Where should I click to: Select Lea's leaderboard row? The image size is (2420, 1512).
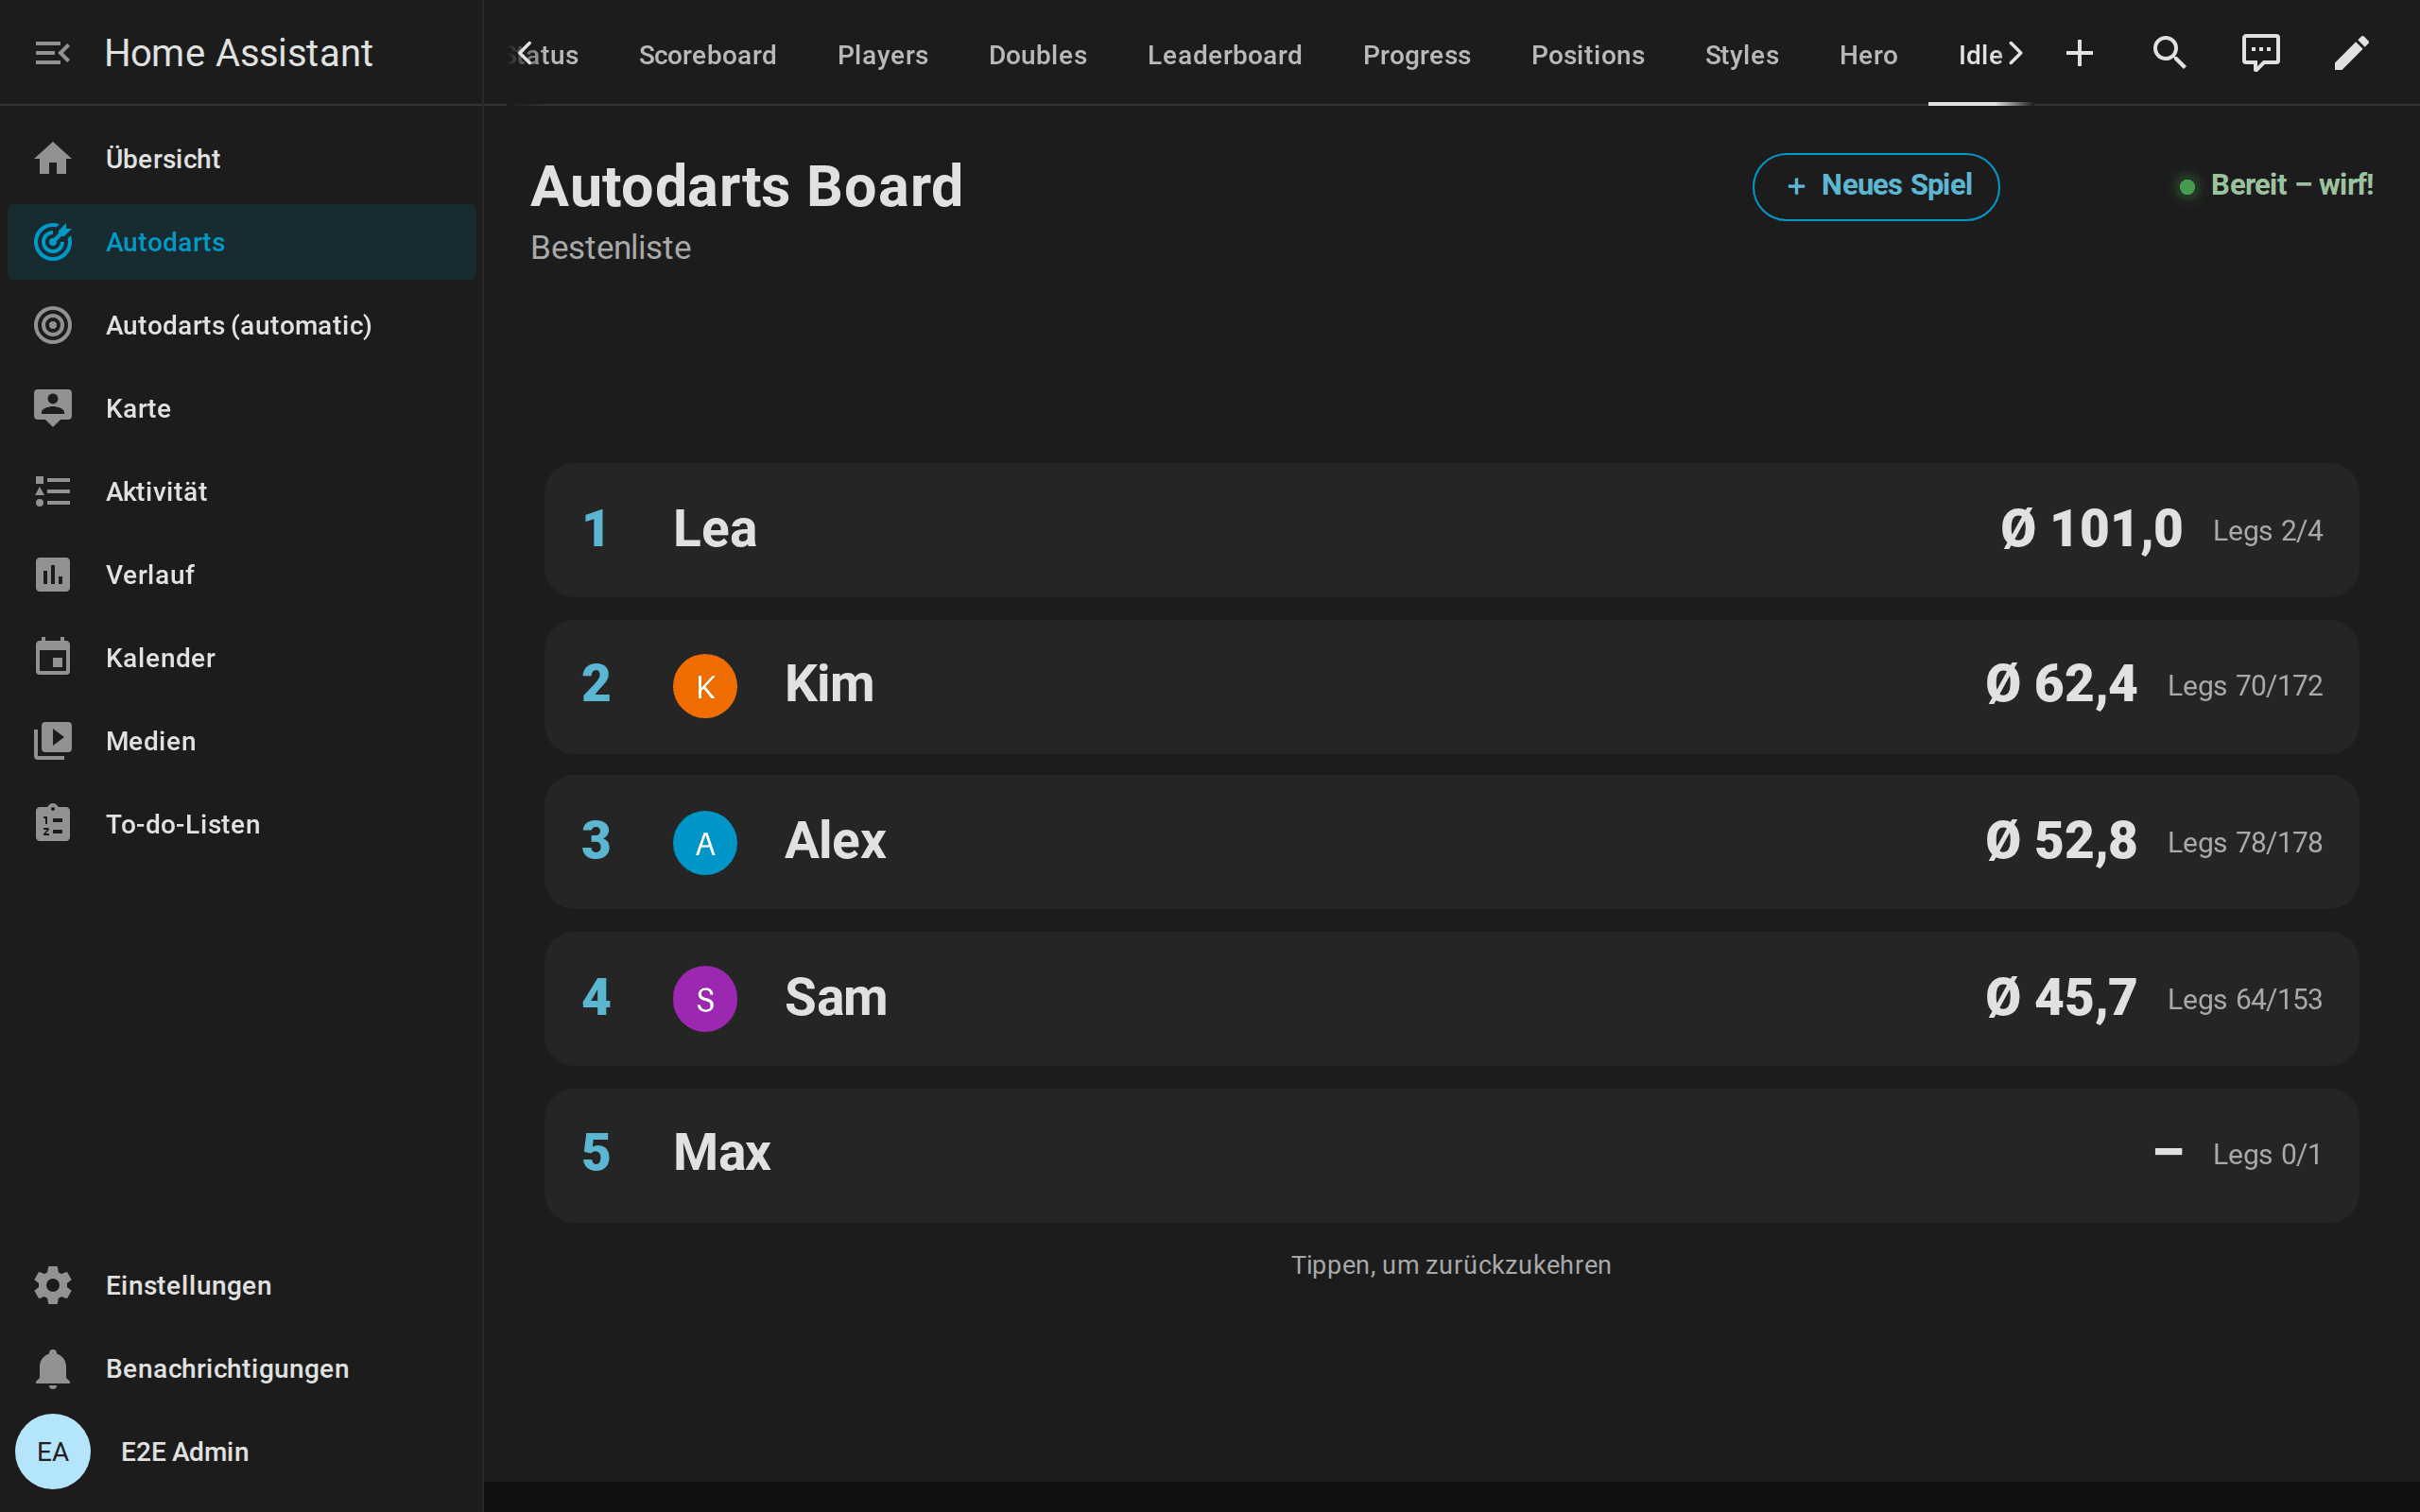click(1451, 530)
